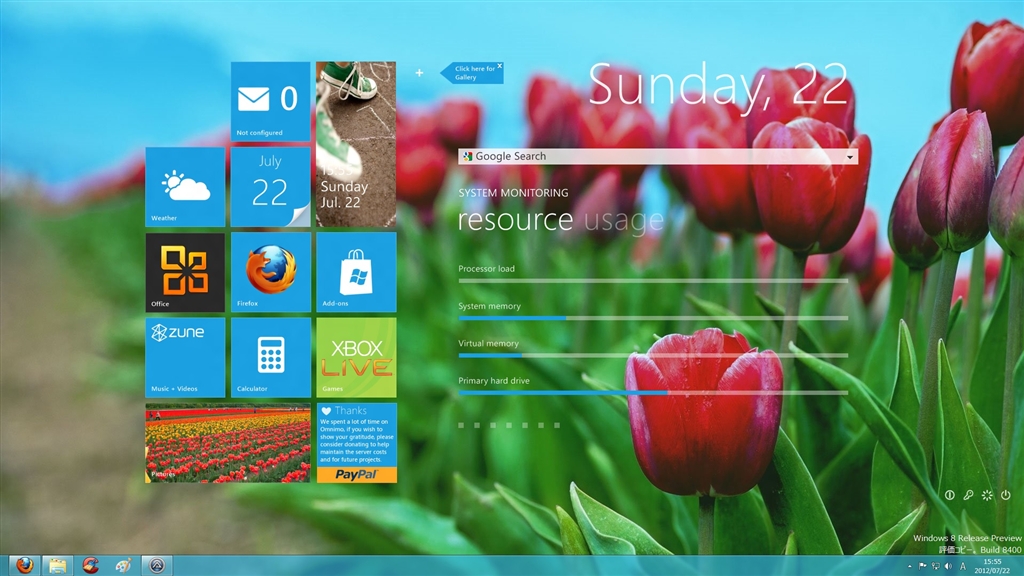The height and width of the screenshot is (576, 1024).
Task: Open the Add-ons shopping bag tile
Action: point(356,272)
